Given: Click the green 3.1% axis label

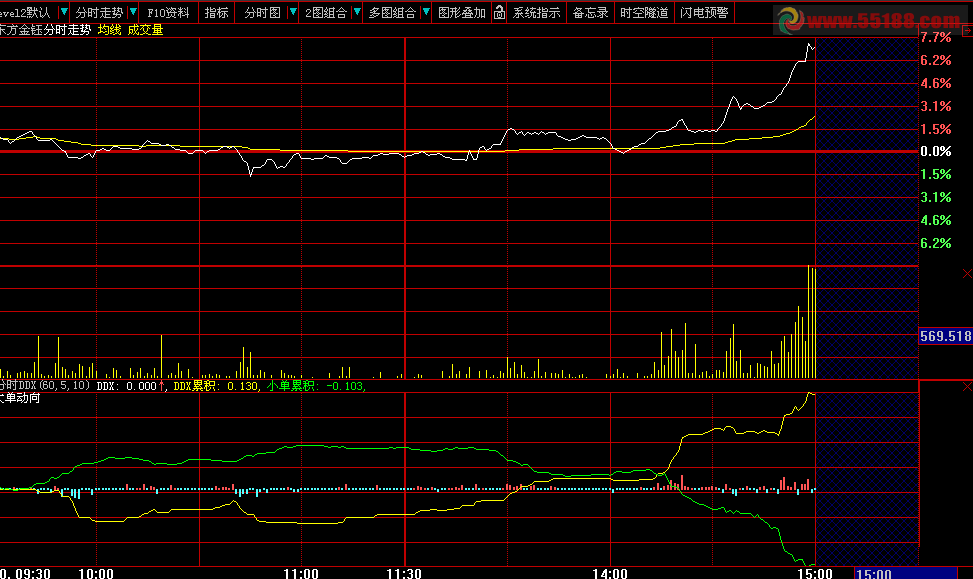Looking at the screenshot, I should [x=936, y=197].
